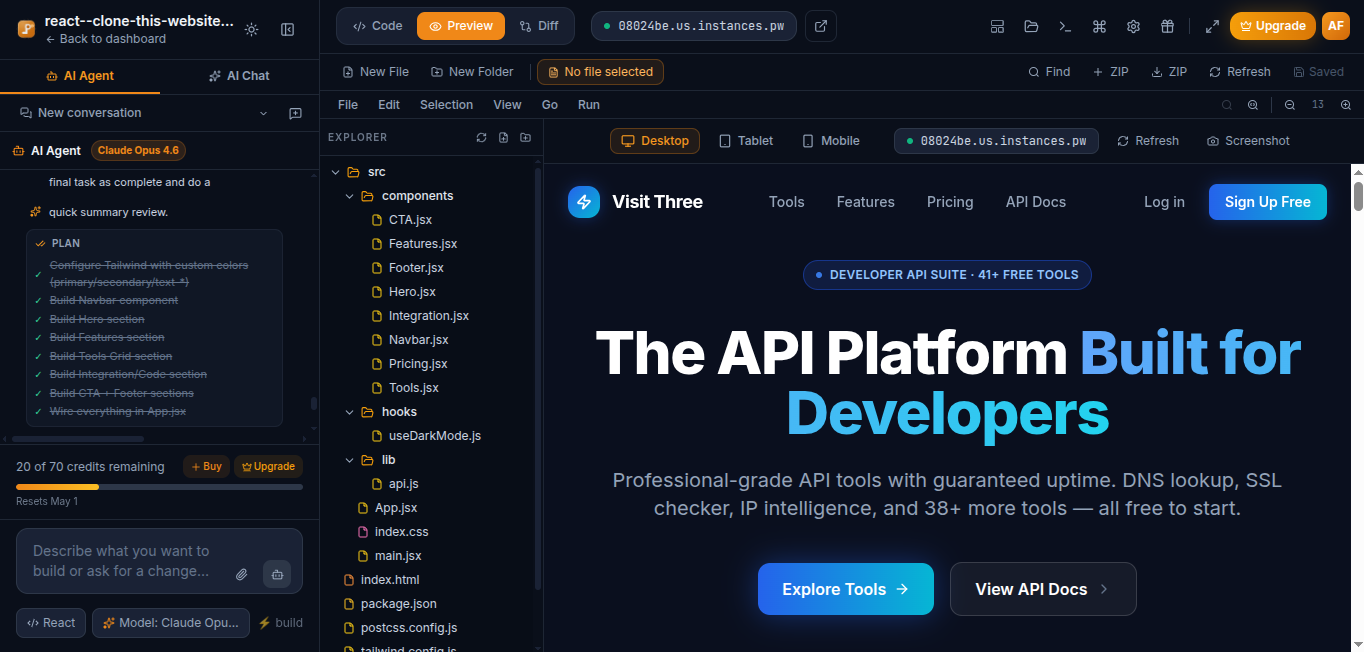This screenshot has height=652, width=1364.
Task: Expand the New conversation dropdown
Action: tap(264, 114)
